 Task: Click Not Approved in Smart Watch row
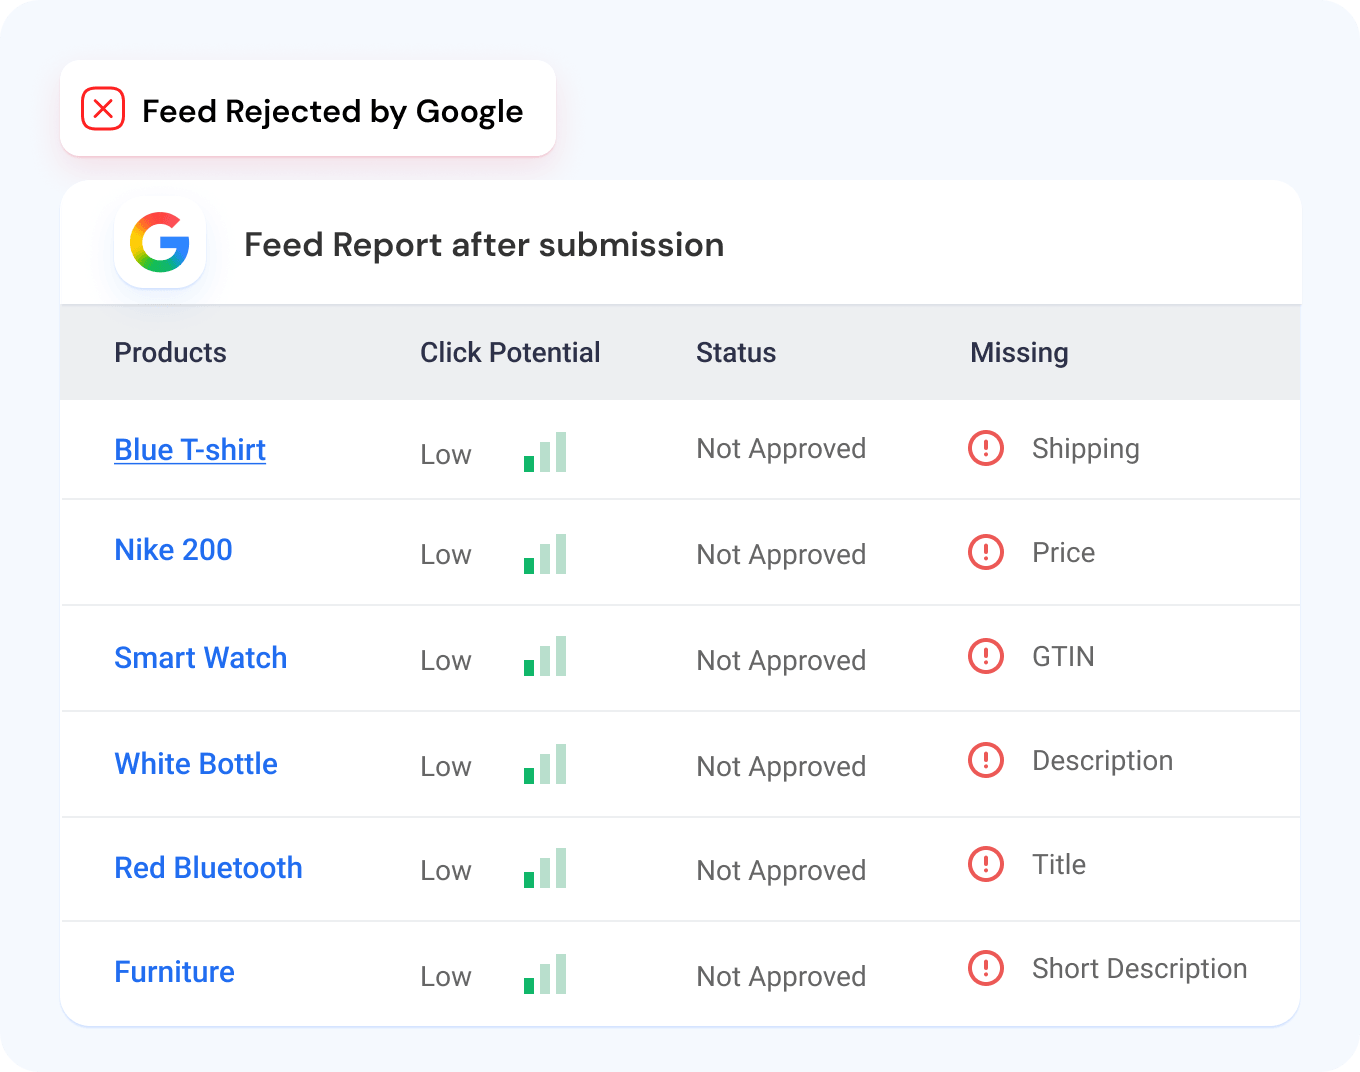[781, 661]
